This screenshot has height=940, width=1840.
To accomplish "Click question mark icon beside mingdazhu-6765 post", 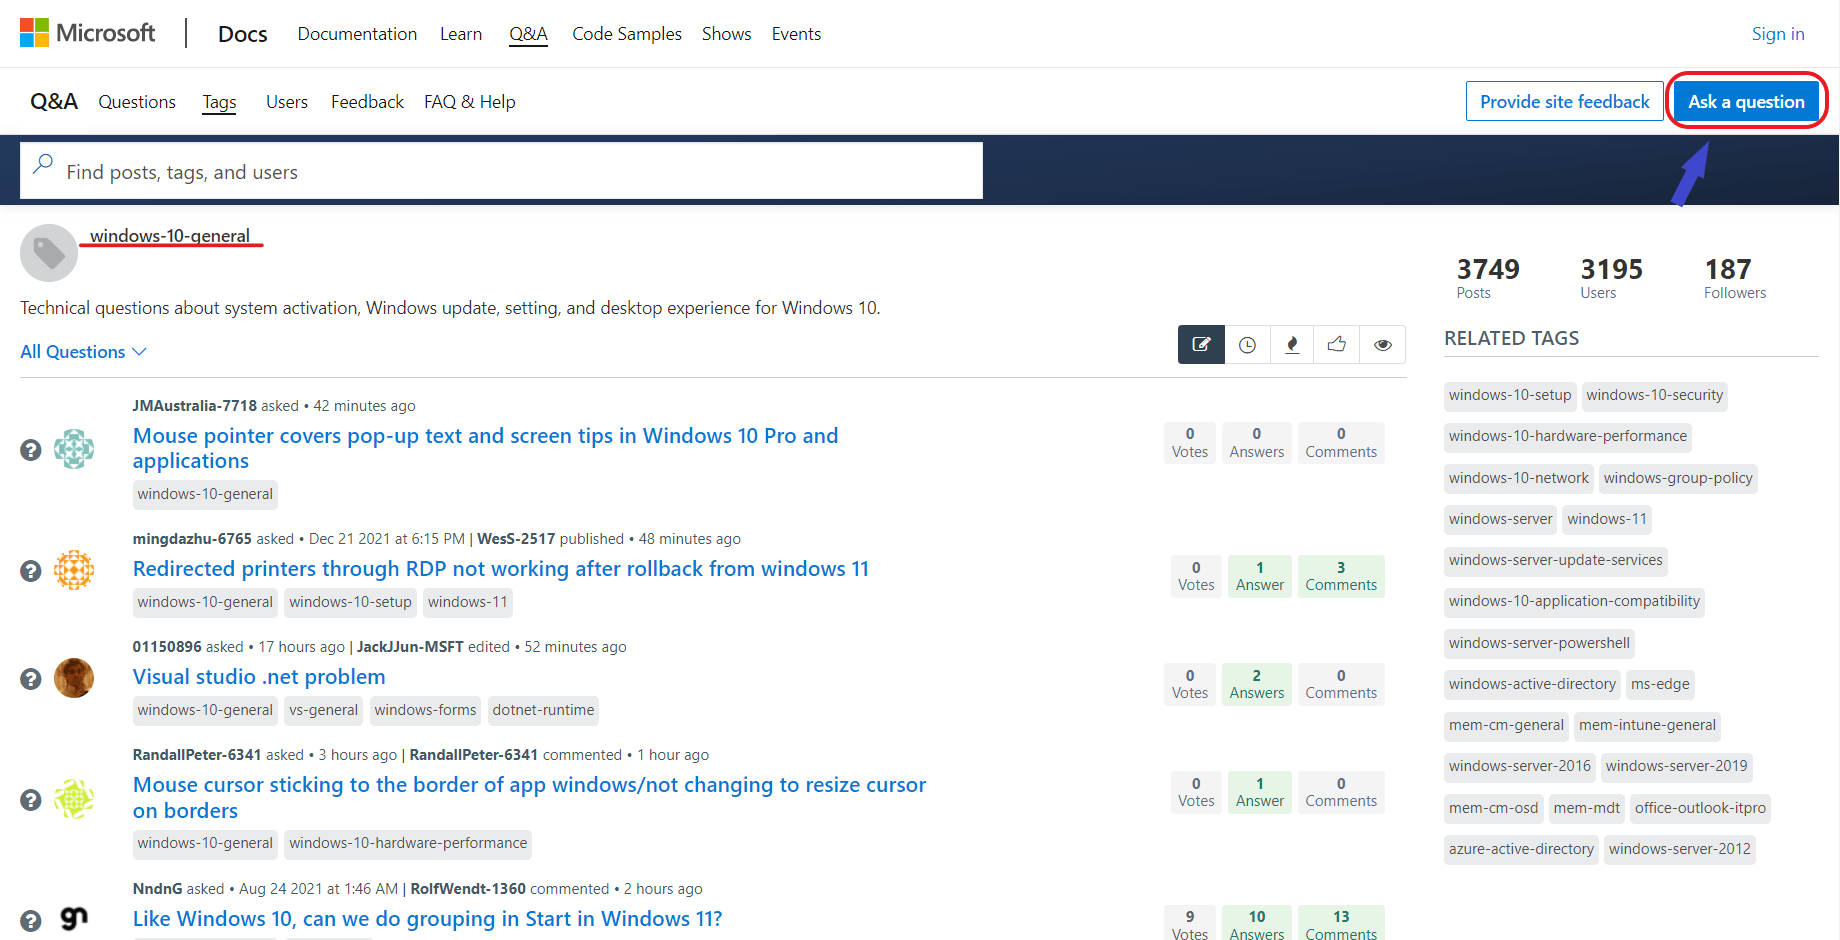I will (31, 570).
